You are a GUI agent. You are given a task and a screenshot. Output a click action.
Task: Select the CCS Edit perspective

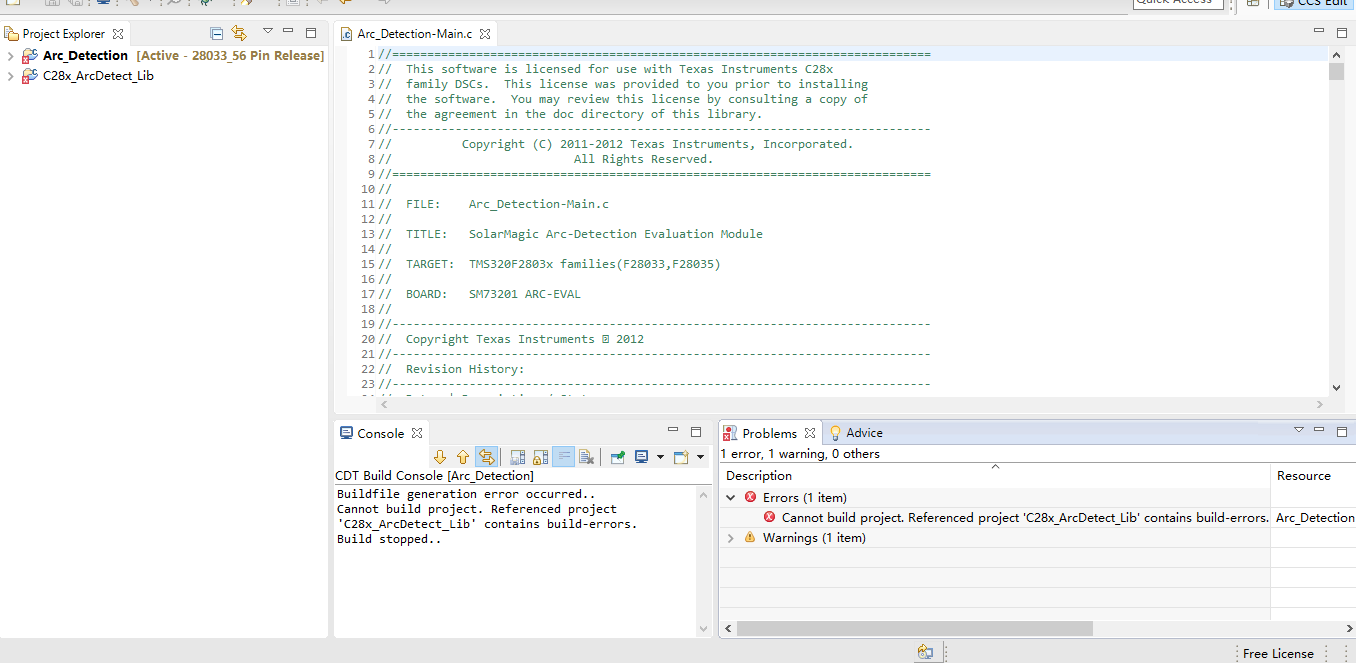point(1313,3)
